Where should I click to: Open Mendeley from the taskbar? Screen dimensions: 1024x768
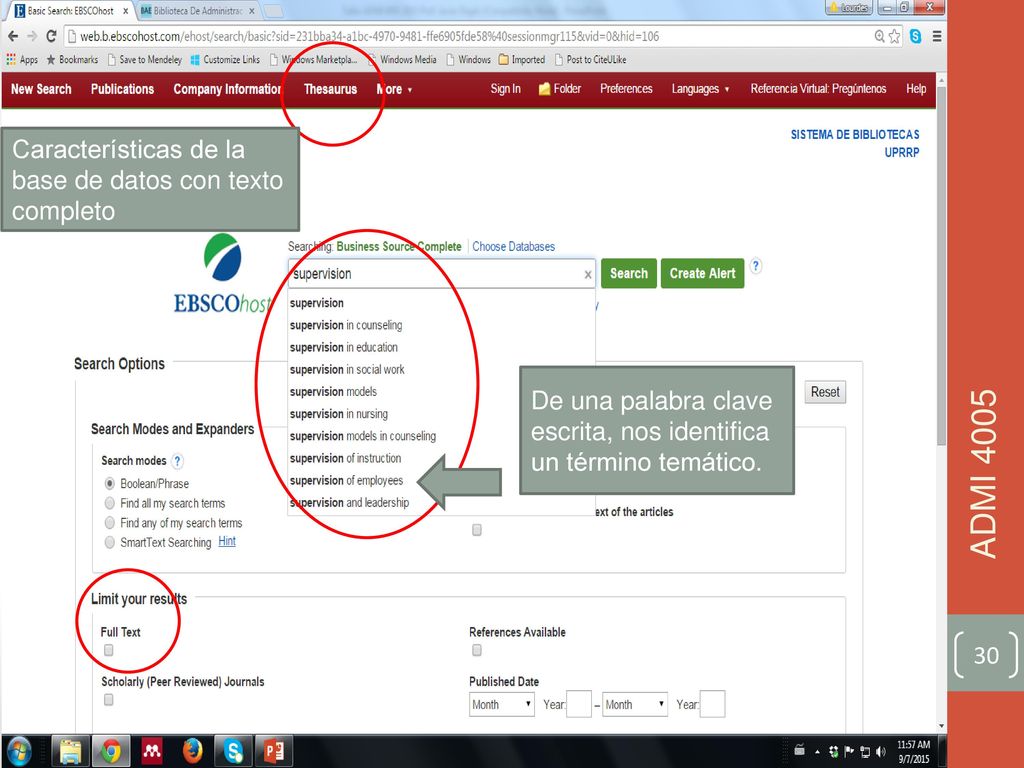pyautogui.click(x=152, y=751)
